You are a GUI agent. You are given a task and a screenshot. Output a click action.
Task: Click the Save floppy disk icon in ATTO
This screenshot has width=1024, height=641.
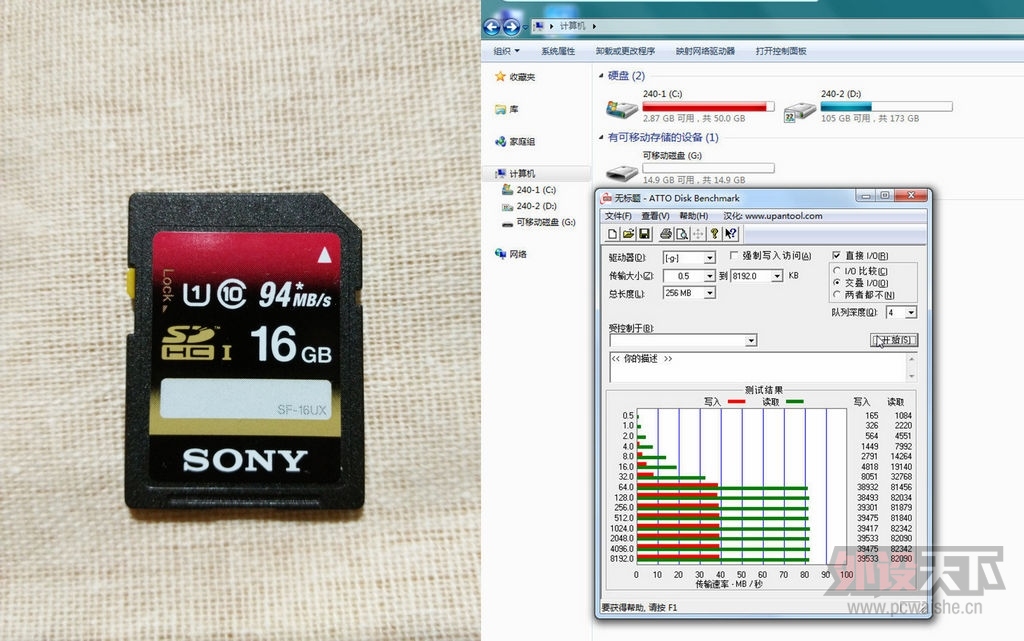(644, 234)
